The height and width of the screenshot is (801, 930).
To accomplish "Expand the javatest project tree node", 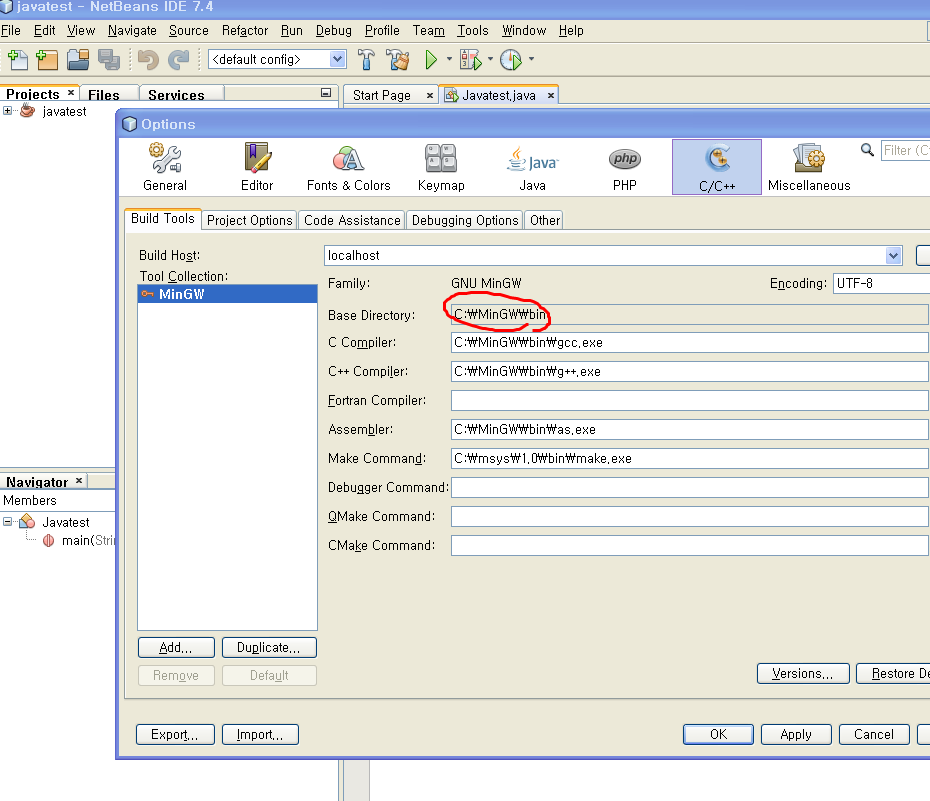I will pyautogui.click(x=8, y=111).
